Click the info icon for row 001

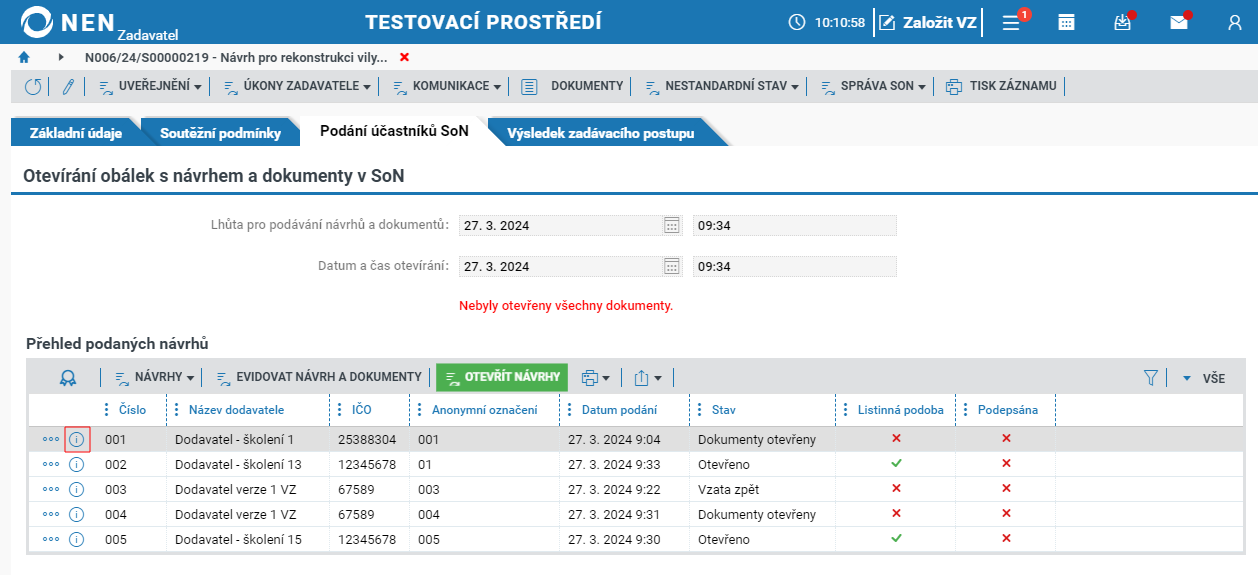click(x=77, y=439)
